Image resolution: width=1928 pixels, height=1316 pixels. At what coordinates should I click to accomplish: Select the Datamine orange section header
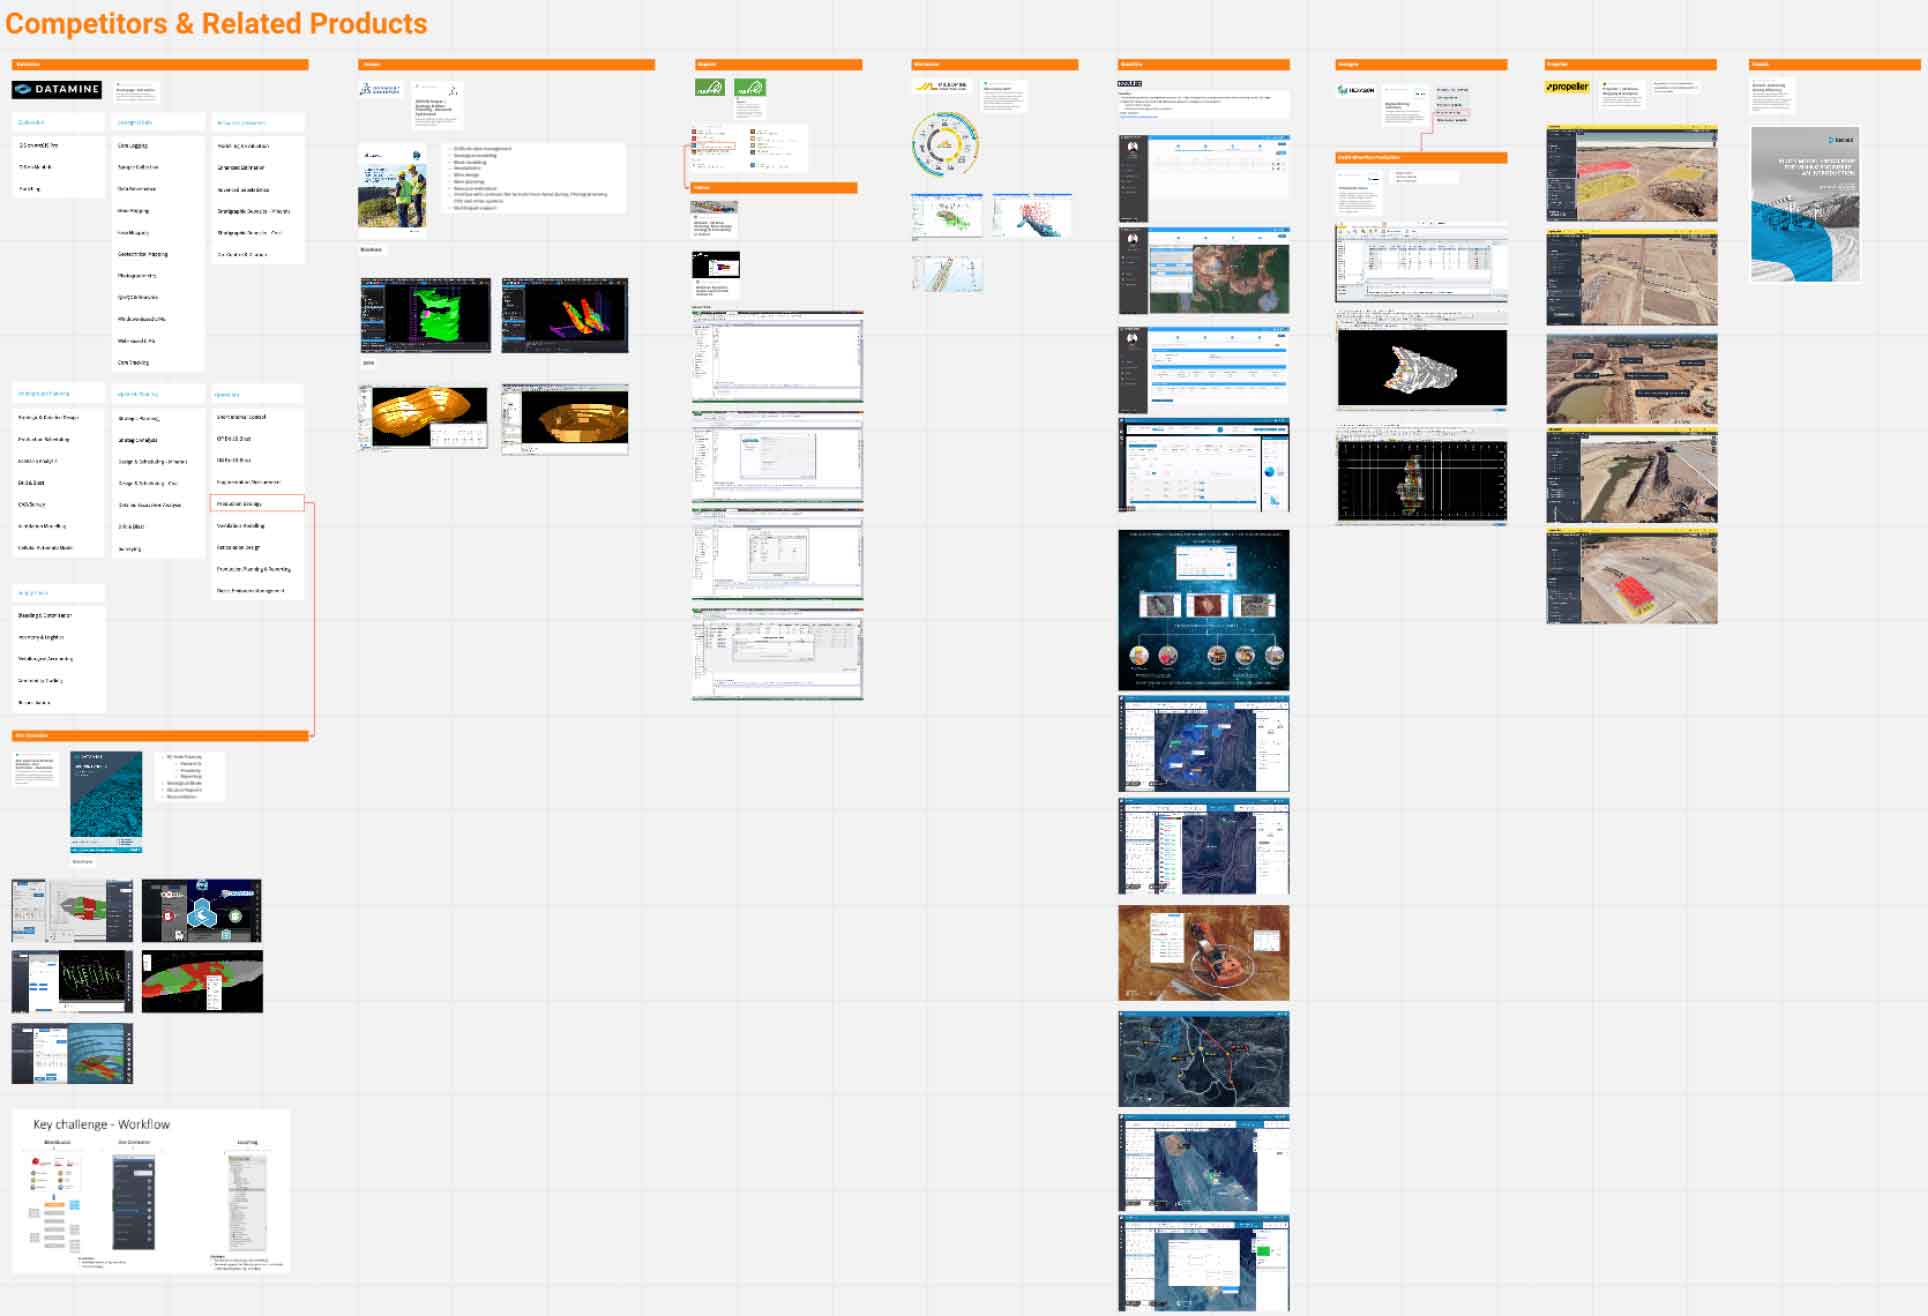tap(160, 65)
